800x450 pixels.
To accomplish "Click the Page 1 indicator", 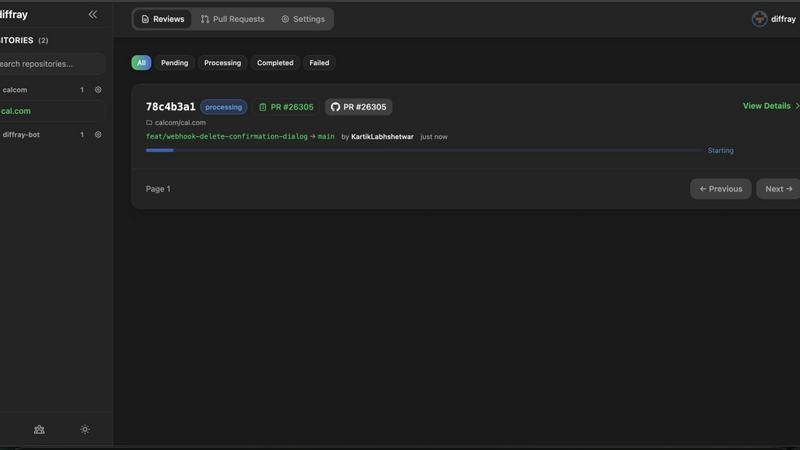I will coord(158,189).
